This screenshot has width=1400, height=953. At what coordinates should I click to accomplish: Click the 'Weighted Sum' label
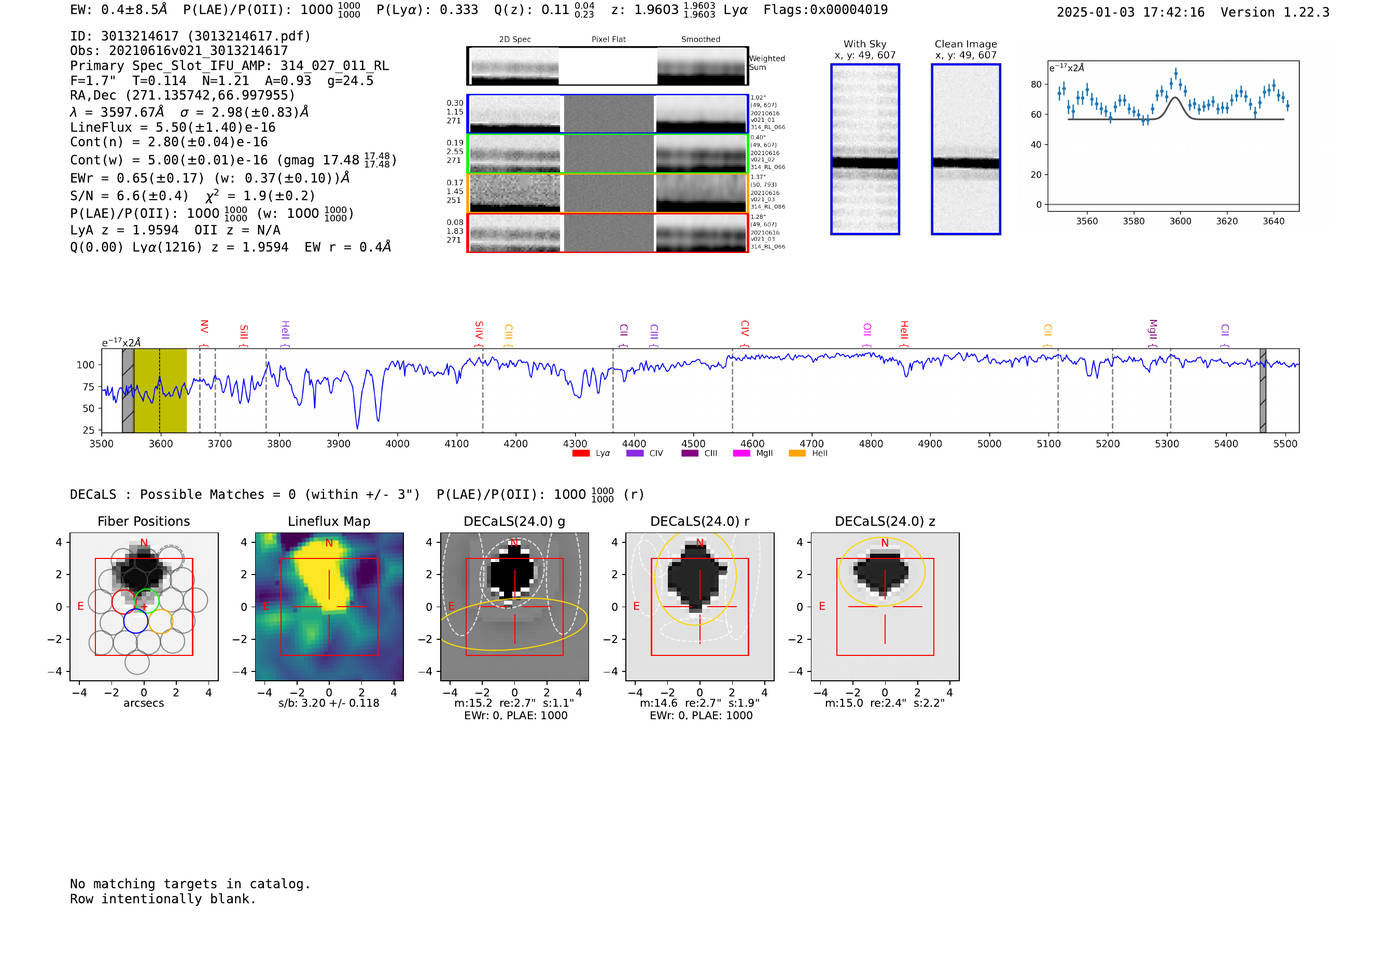[x=767, y=63]
